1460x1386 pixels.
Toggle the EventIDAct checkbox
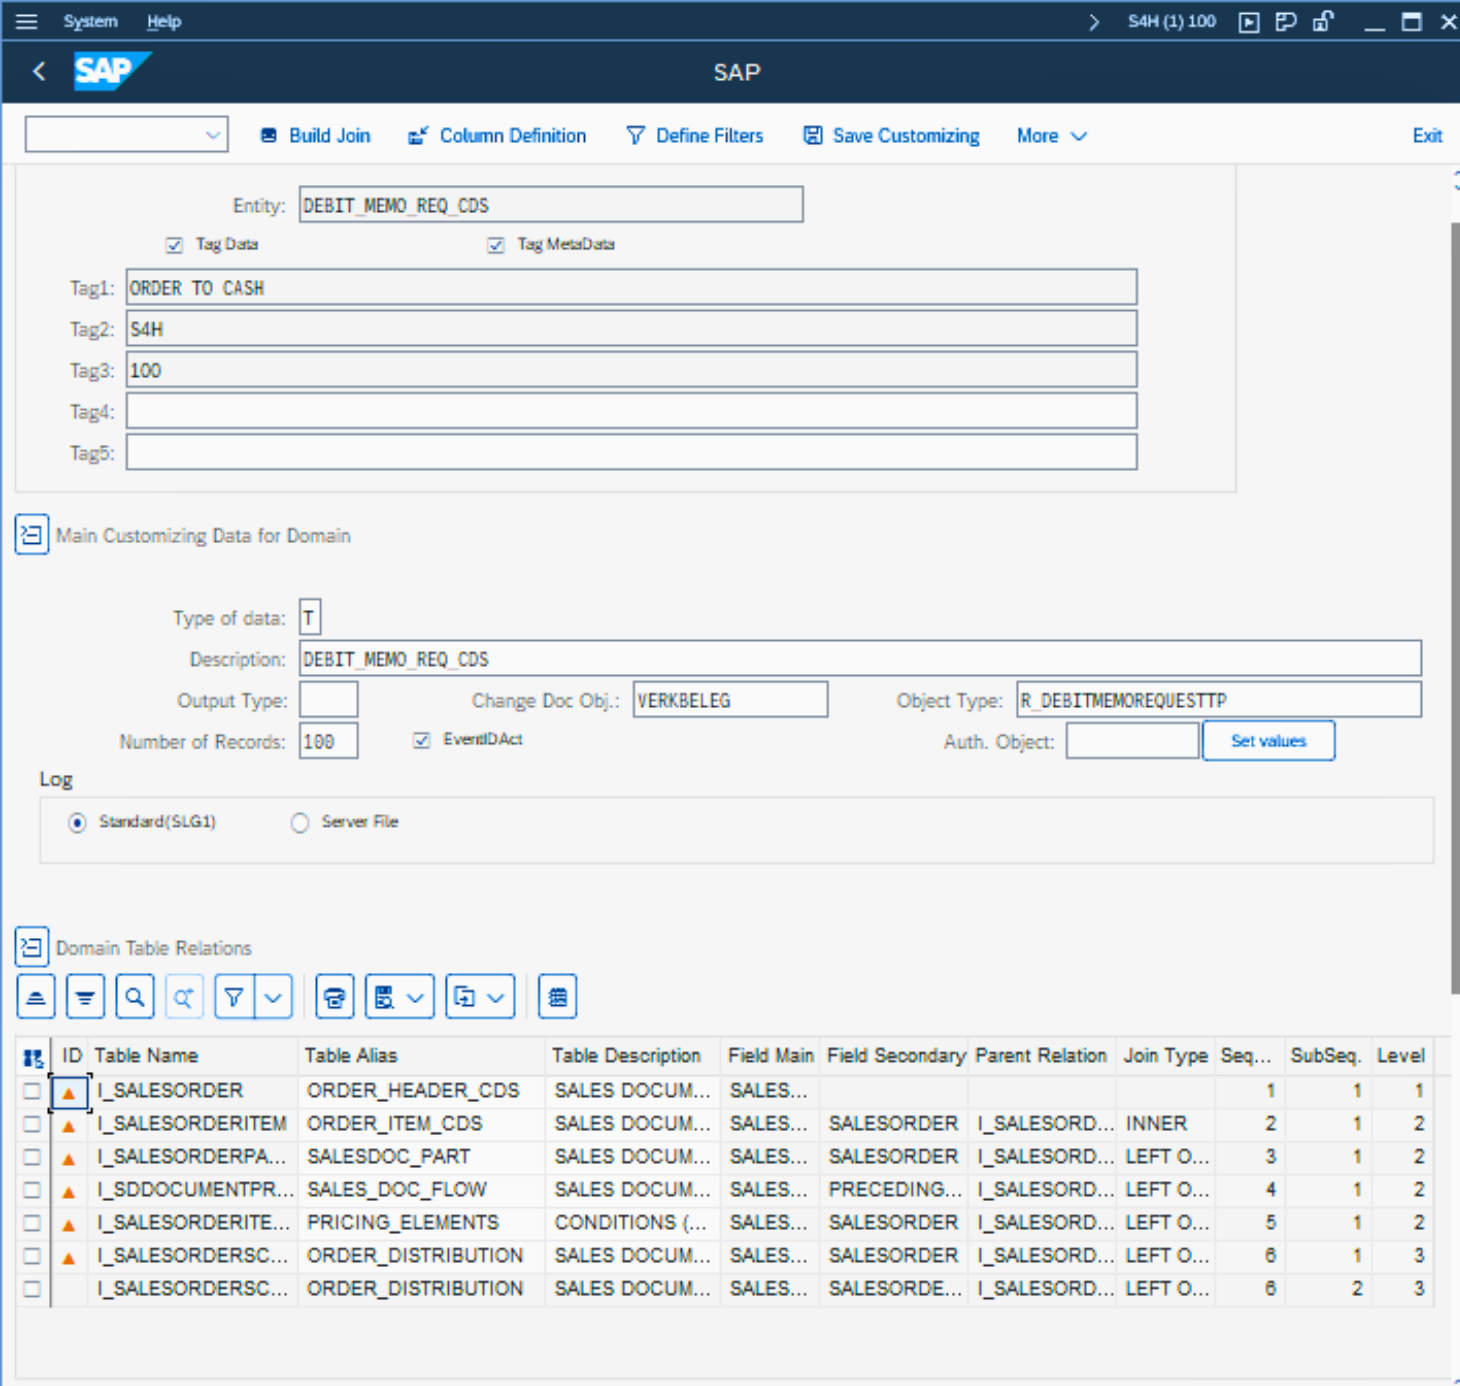pos(422,740)
